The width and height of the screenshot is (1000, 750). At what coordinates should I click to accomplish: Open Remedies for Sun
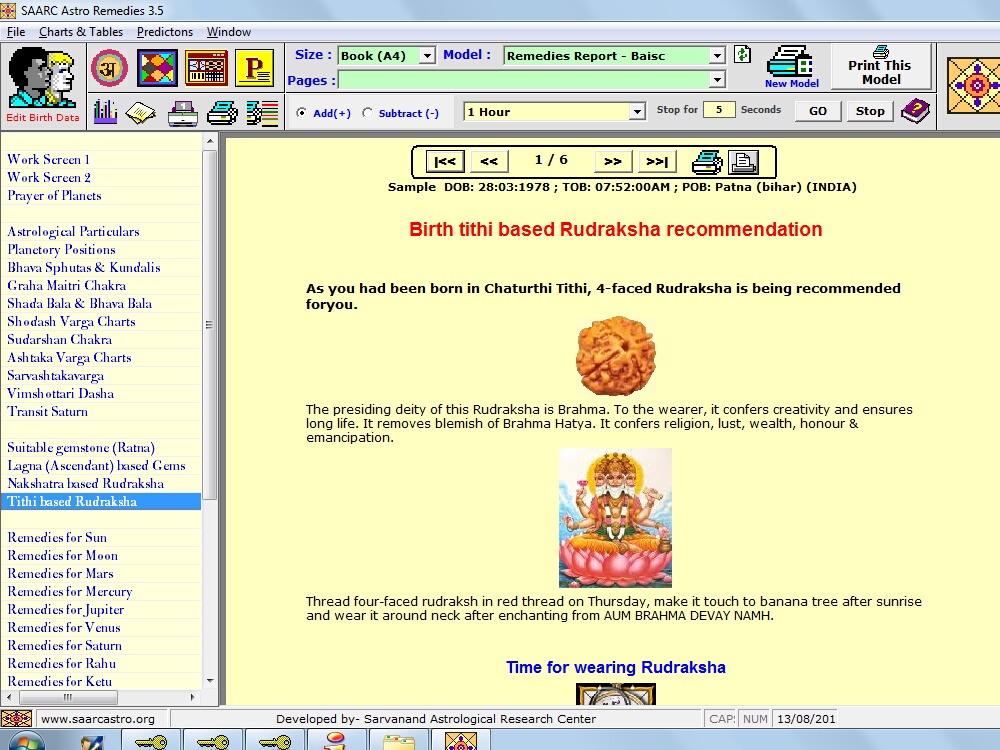(x=57, y=538)
